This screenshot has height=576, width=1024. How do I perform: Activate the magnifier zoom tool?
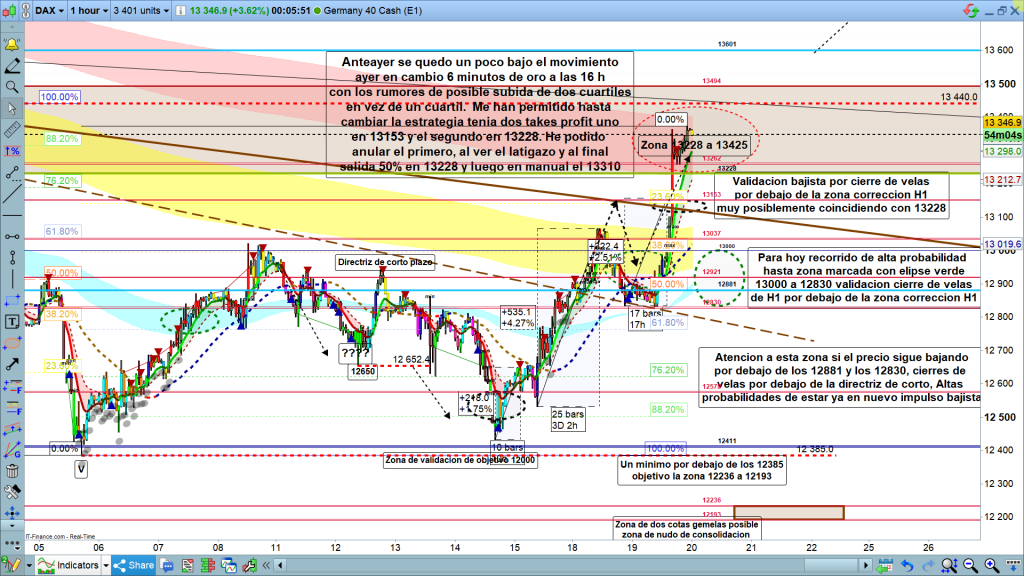(11, 87)
